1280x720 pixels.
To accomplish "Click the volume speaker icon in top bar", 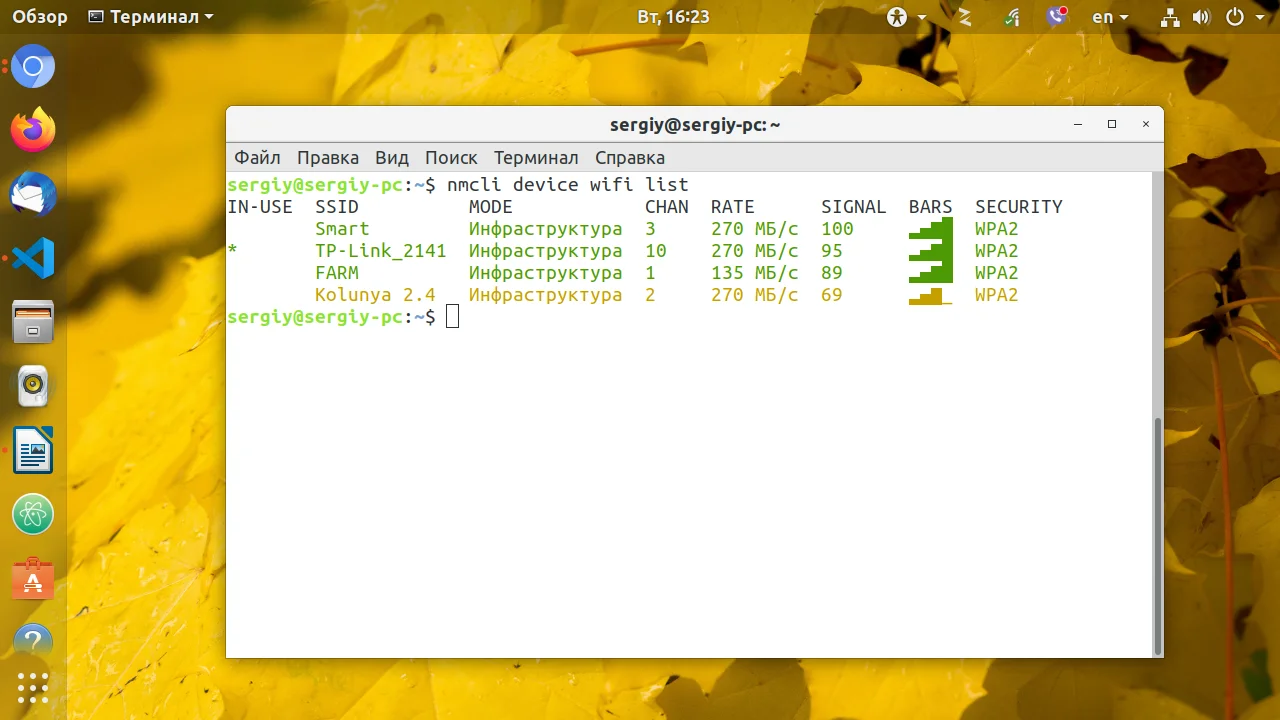I will click(1202, 17).
